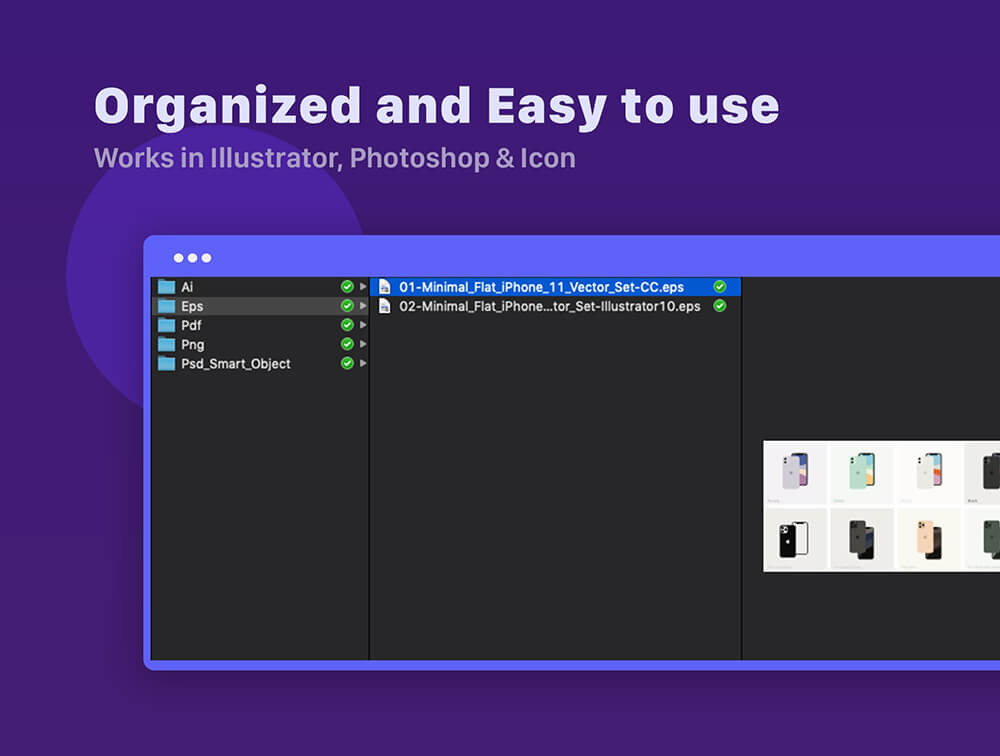Expand the Png folder disclosure arrow

tap(363, 344)
